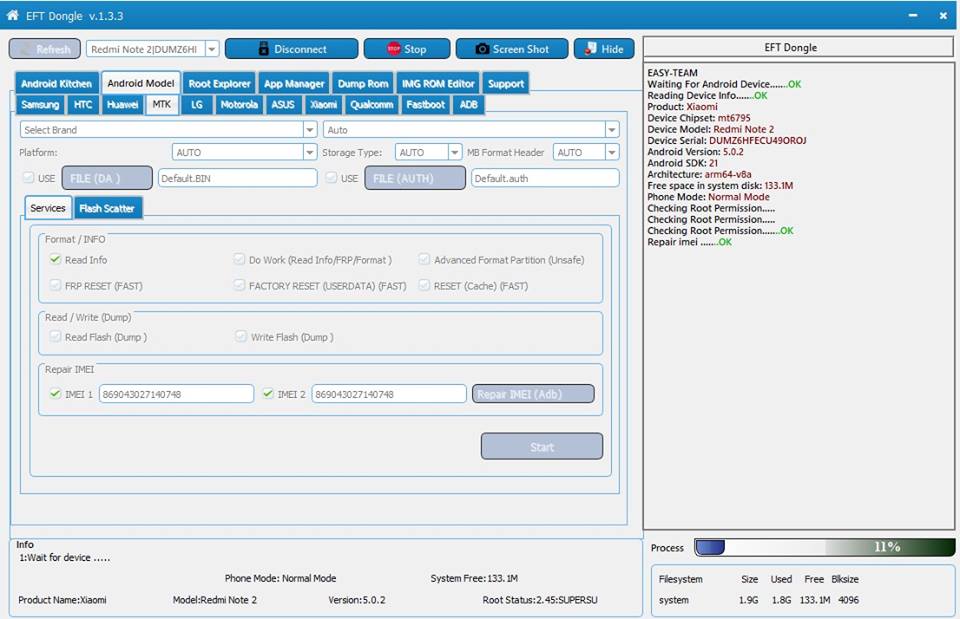
Task: Open the IMG ROM Editor tab
Action: pos(438,84)
